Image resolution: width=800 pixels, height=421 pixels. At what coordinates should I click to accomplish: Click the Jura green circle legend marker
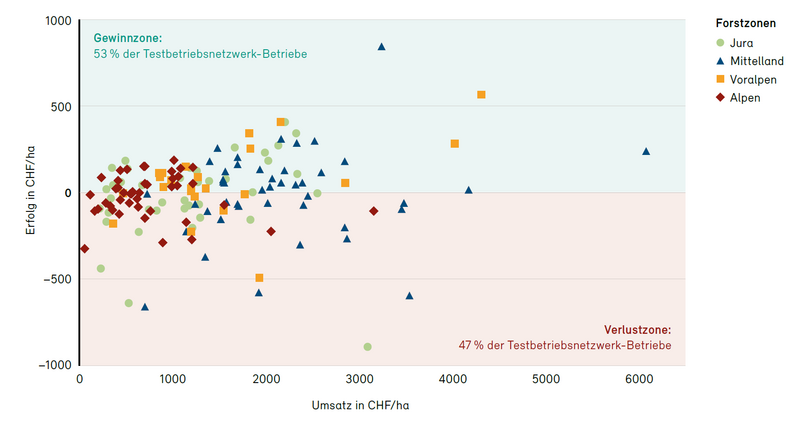(x=722, y=43)
